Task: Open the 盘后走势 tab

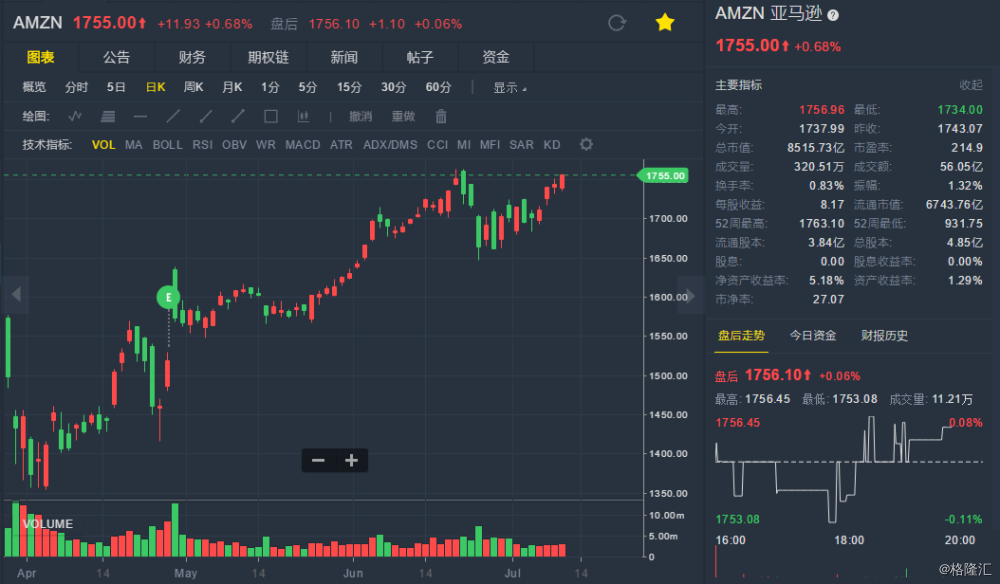Action: [741, 335]
